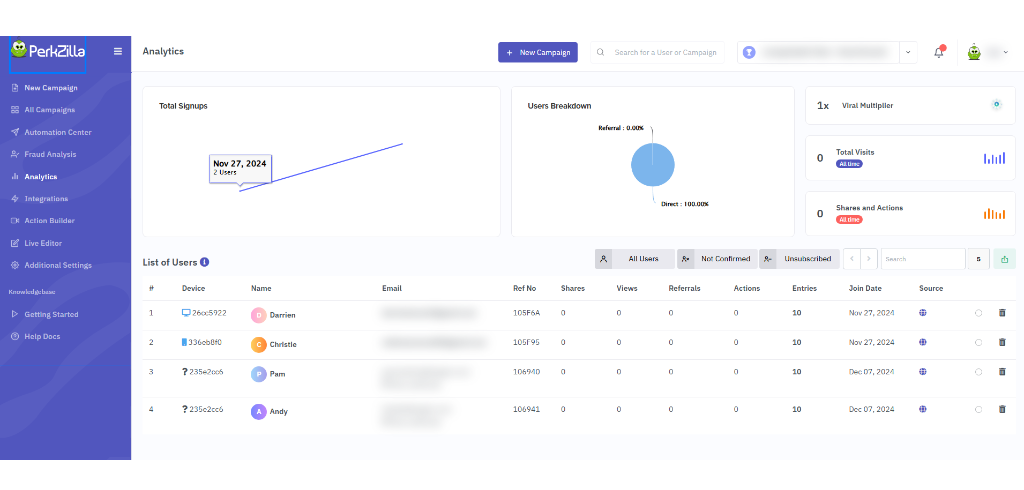Filter the list by Not Confirmed users

tap(716, 259)
